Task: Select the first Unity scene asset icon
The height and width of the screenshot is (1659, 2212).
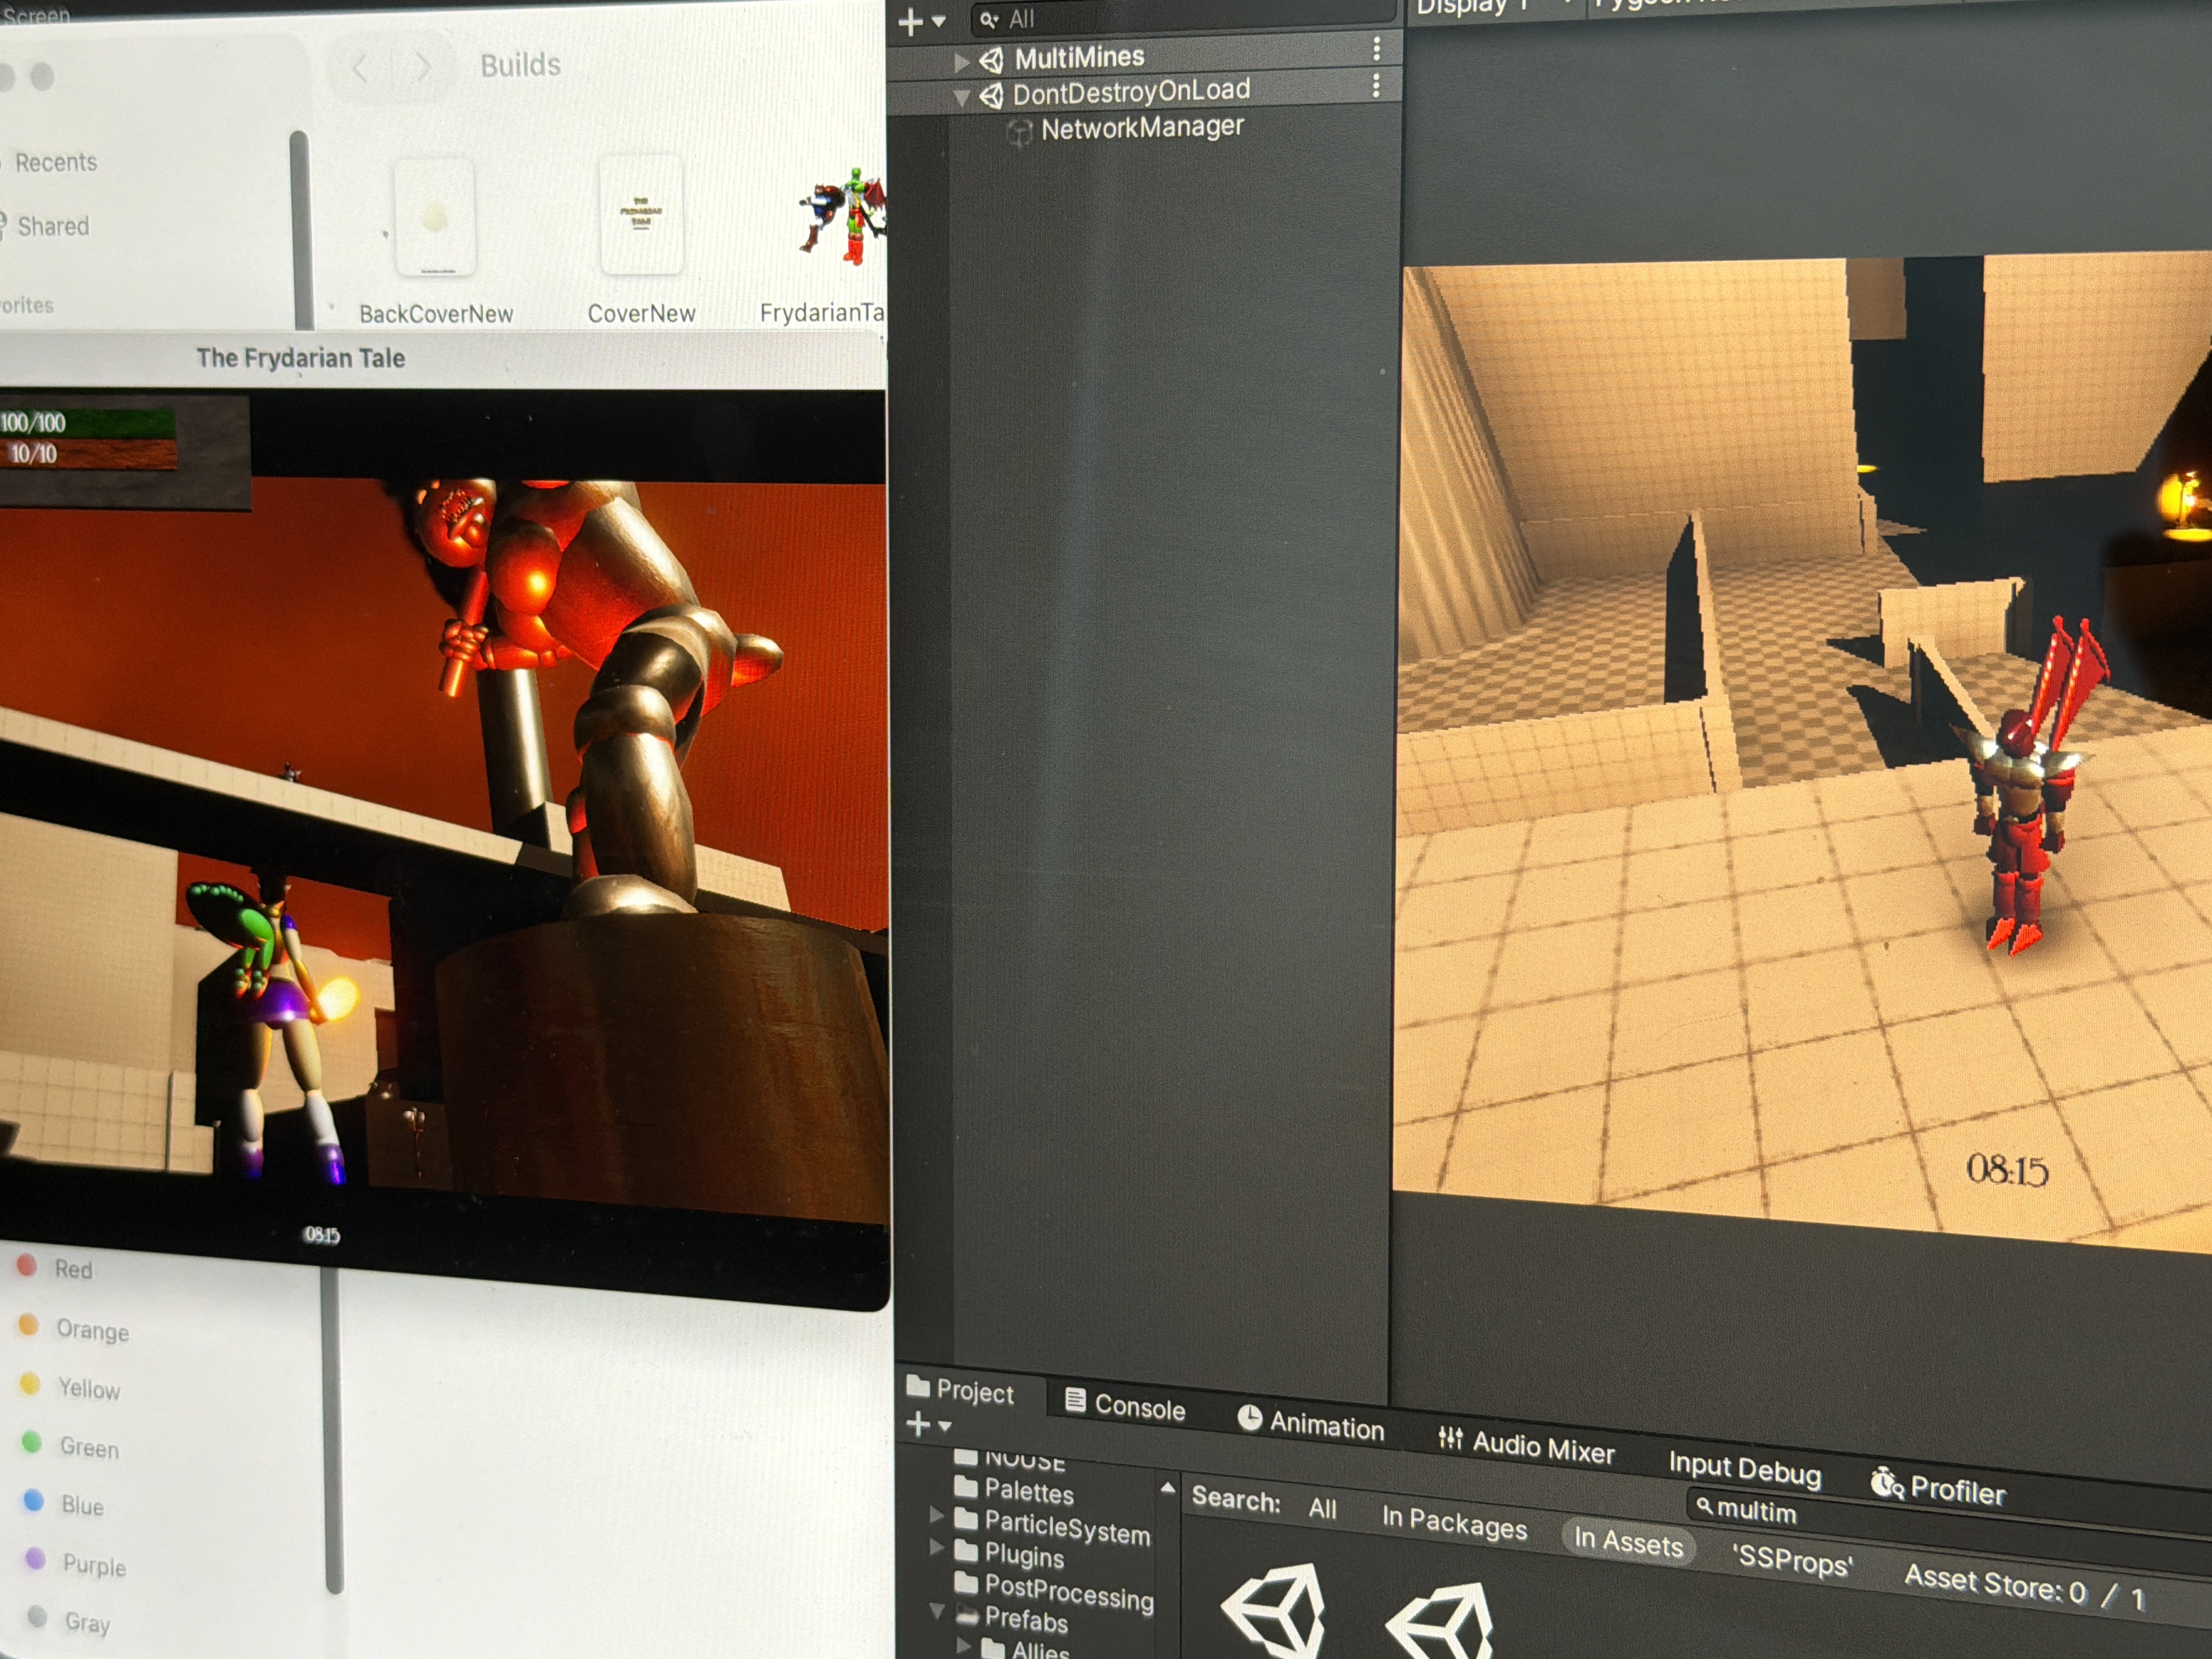Action: tap(1274, 1610)
